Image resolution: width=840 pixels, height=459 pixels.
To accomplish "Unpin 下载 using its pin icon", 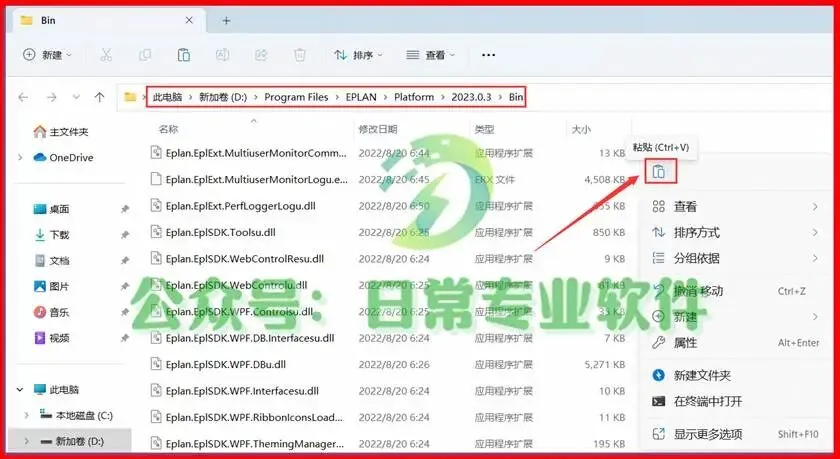I will (125, 235).
